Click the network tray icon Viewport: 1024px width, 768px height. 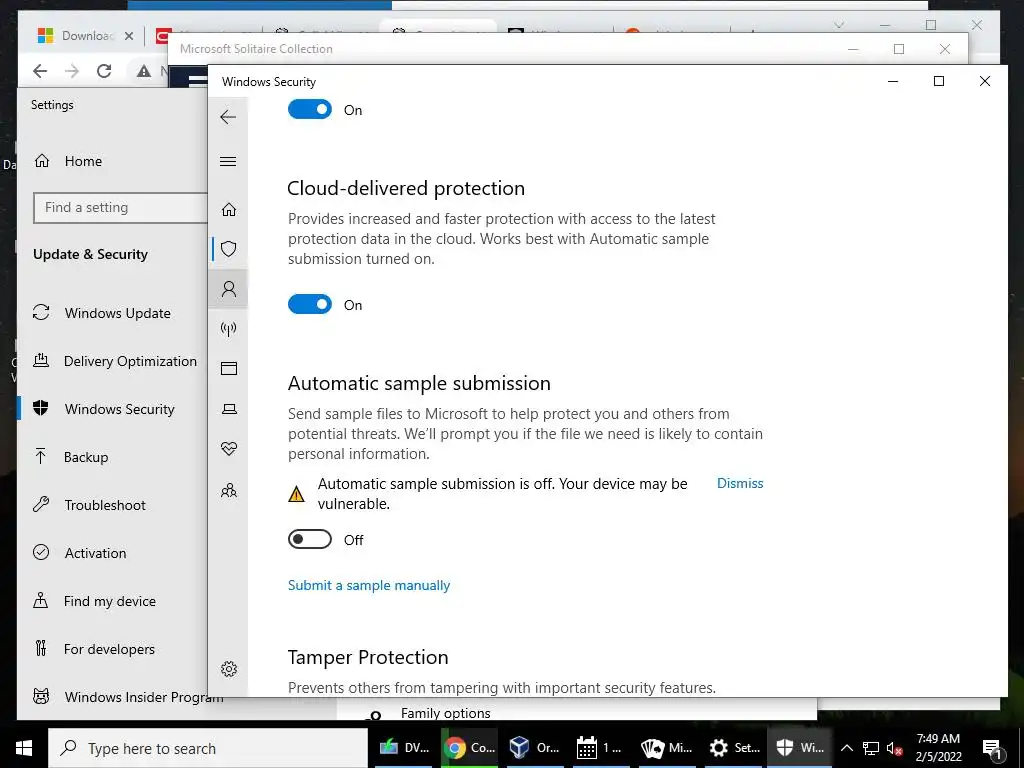tap(871, 748)
